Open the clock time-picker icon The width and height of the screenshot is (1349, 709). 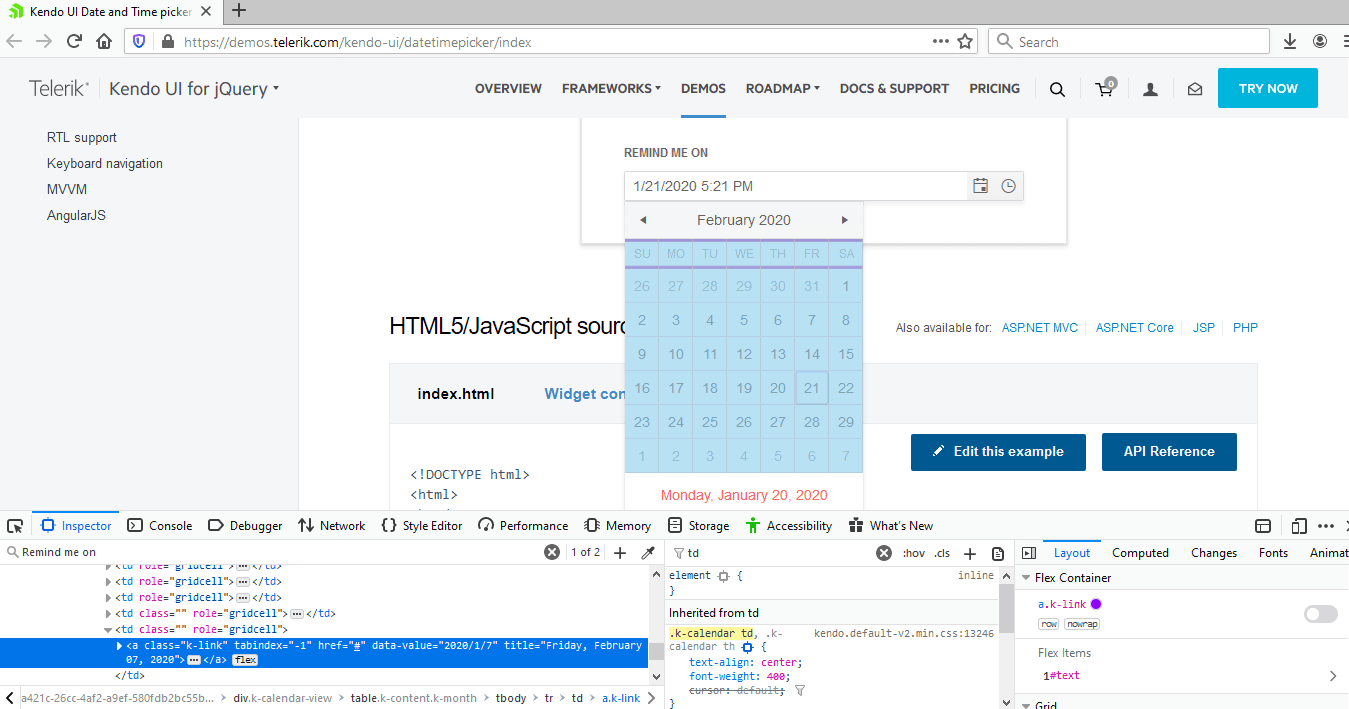point(1008,186)
